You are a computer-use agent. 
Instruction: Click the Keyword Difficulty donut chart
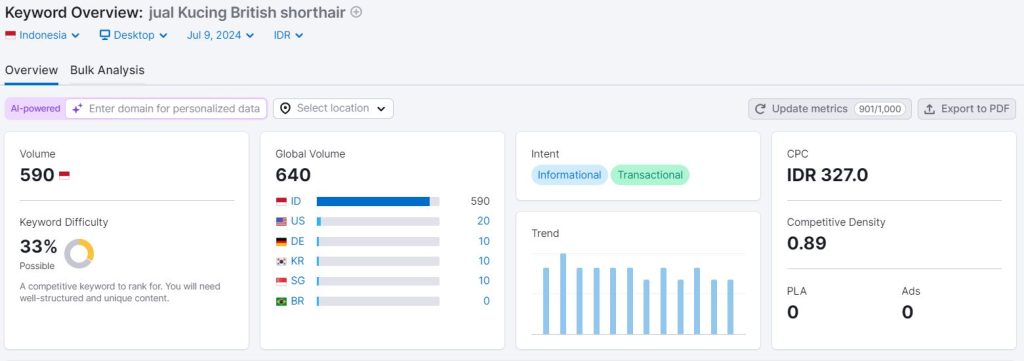coord(79,253)
